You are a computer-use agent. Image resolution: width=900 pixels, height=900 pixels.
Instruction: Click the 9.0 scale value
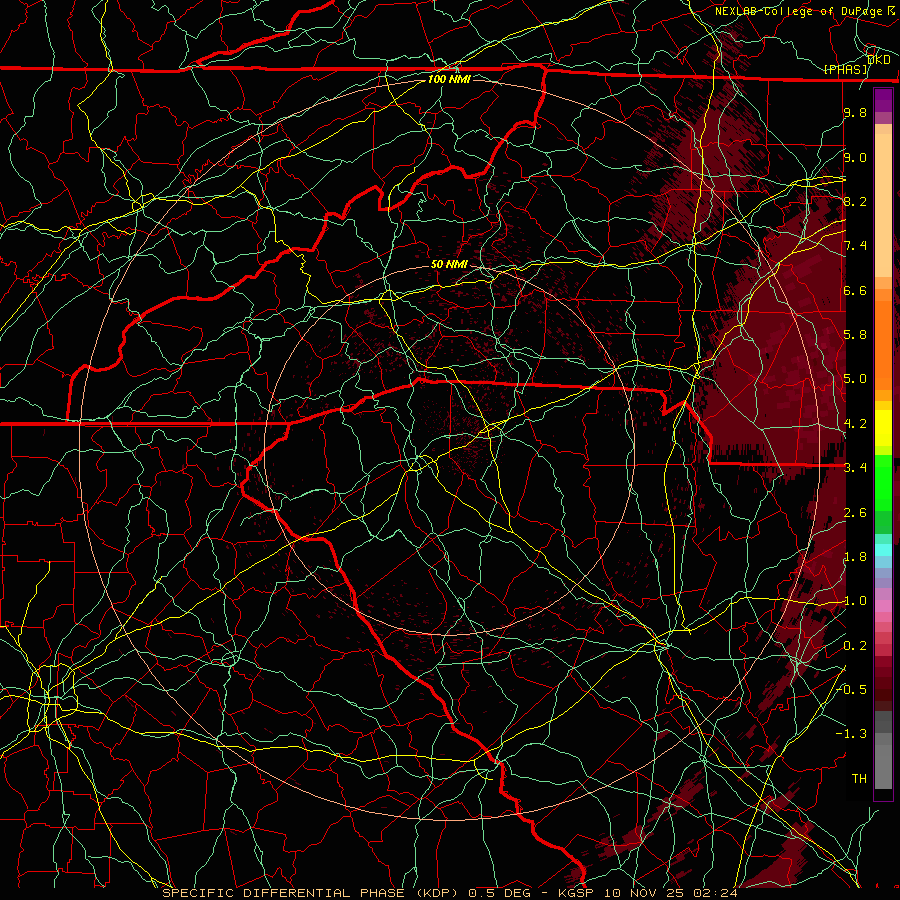coord(855,157)
